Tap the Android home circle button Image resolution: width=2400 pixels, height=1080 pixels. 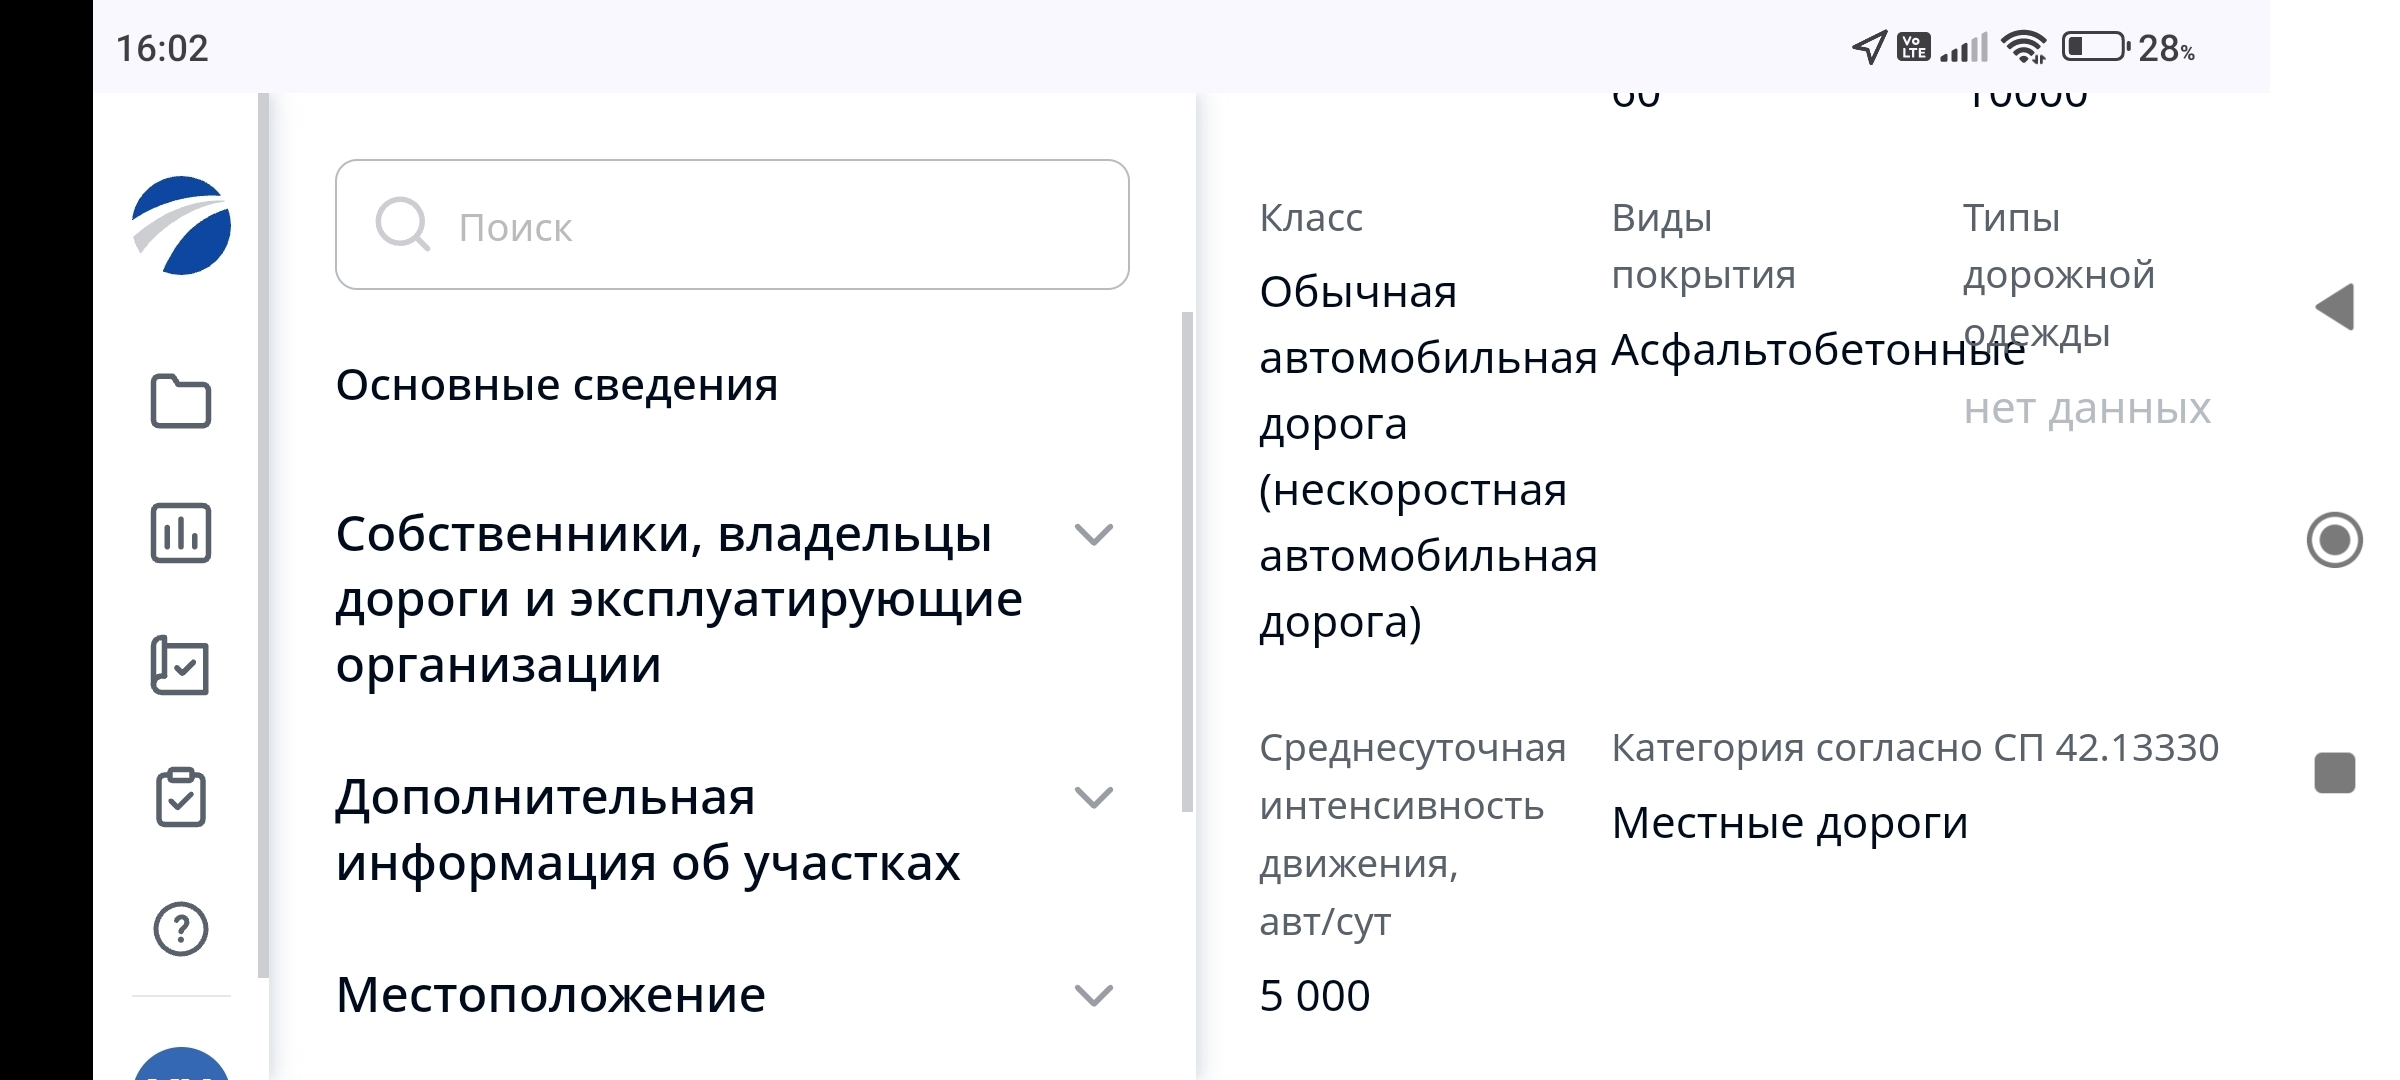(2335, 540)
